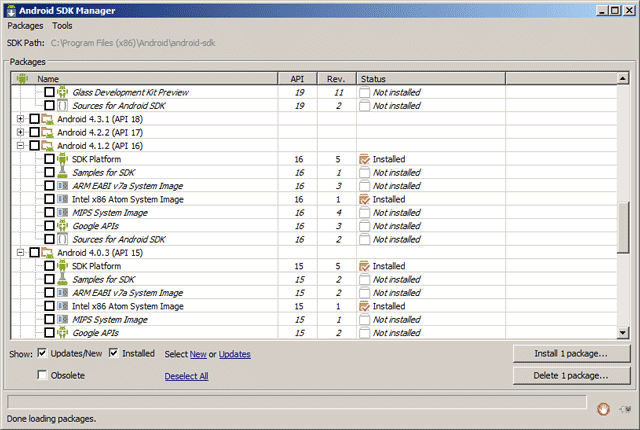Viewport: 640px width, 430px height.
Task: Open the log window icon at bottom right
Action: coord(625,409)
